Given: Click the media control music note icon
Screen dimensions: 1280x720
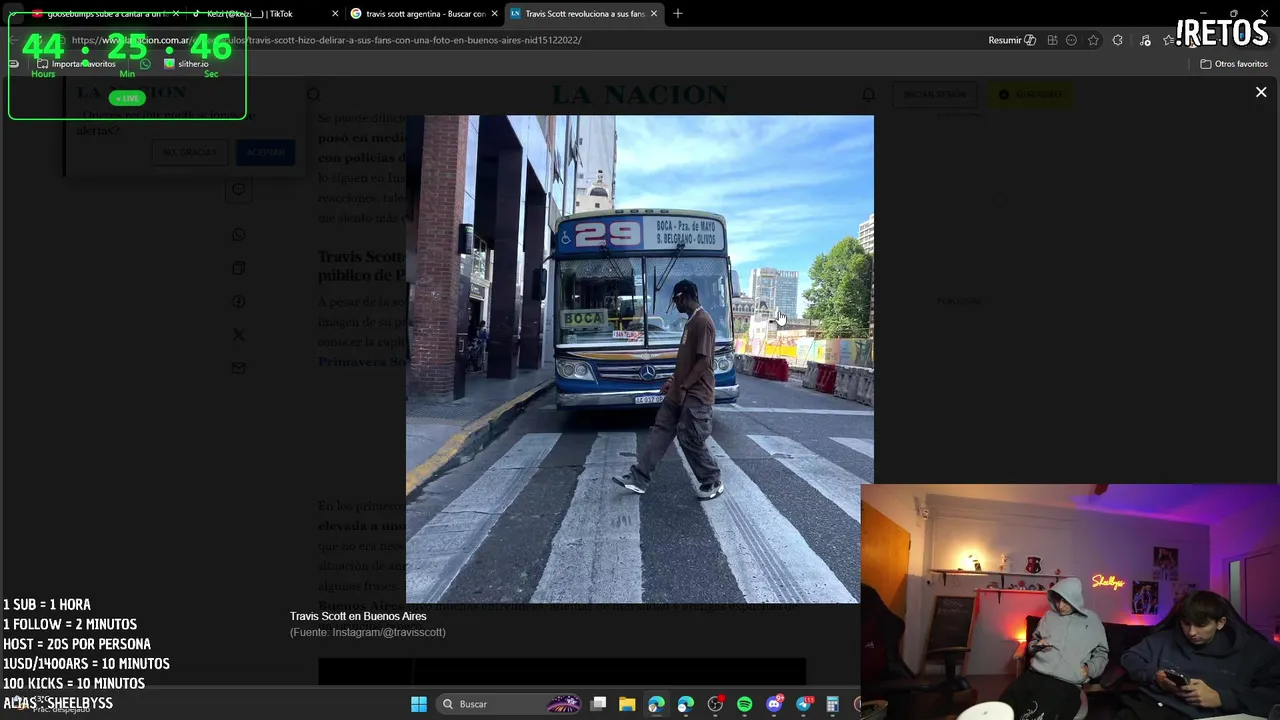Looking at the screenshot, I should pyautogui.click(x=1145, y=40).
